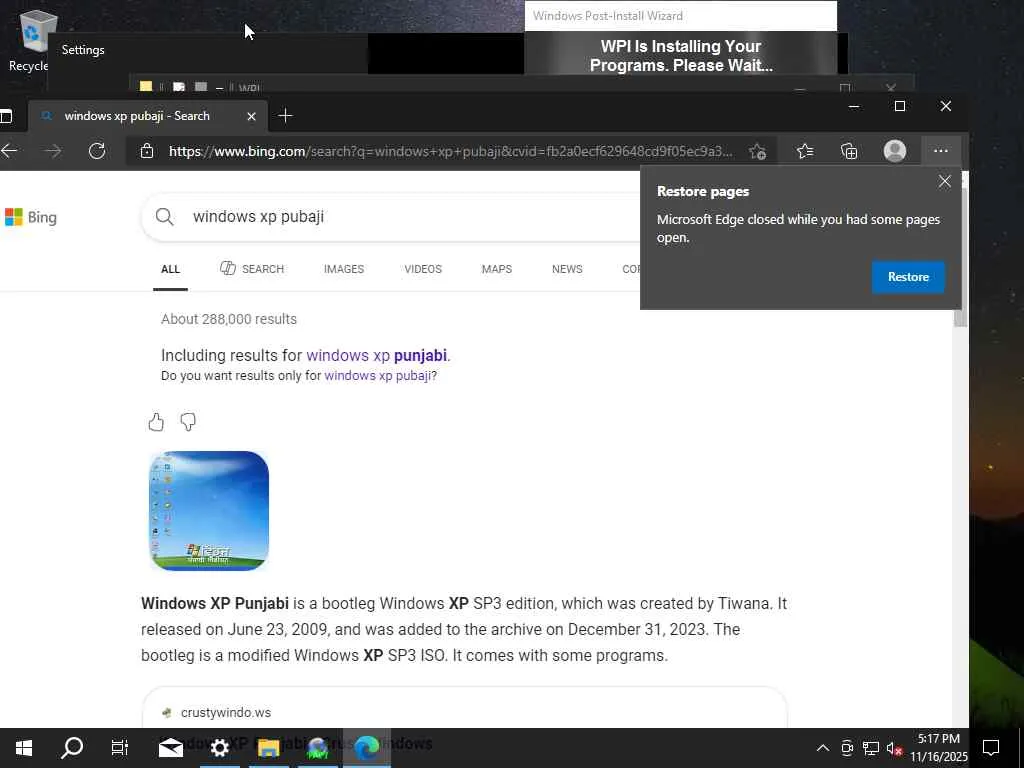
Task: Switch to the VIDEOS tab
Action: point(423,269)
